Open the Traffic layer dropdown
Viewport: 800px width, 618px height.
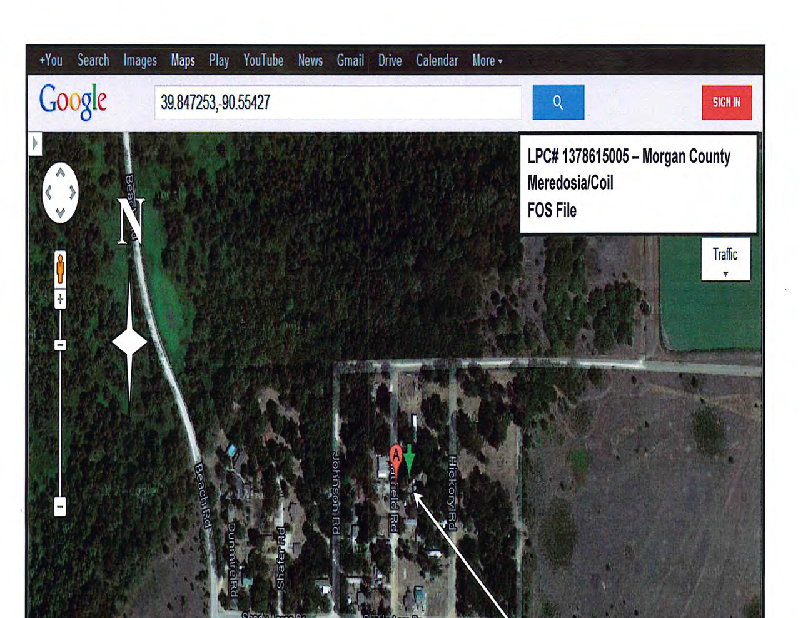pos(725,261)
